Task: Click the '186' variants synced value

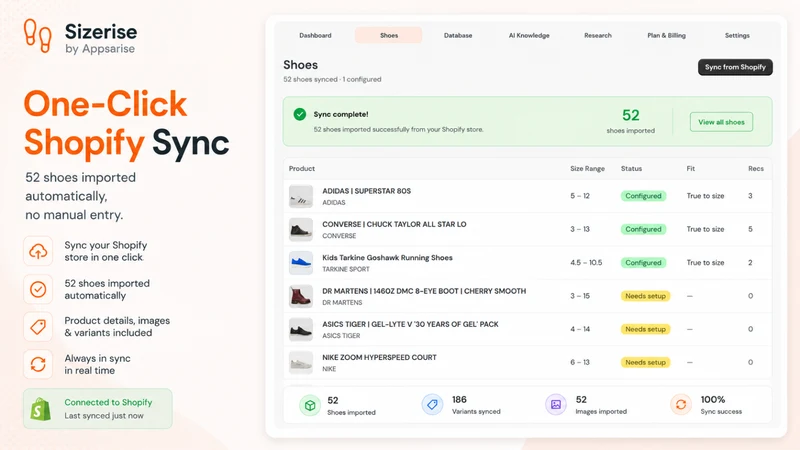Action: click(459, 399)
